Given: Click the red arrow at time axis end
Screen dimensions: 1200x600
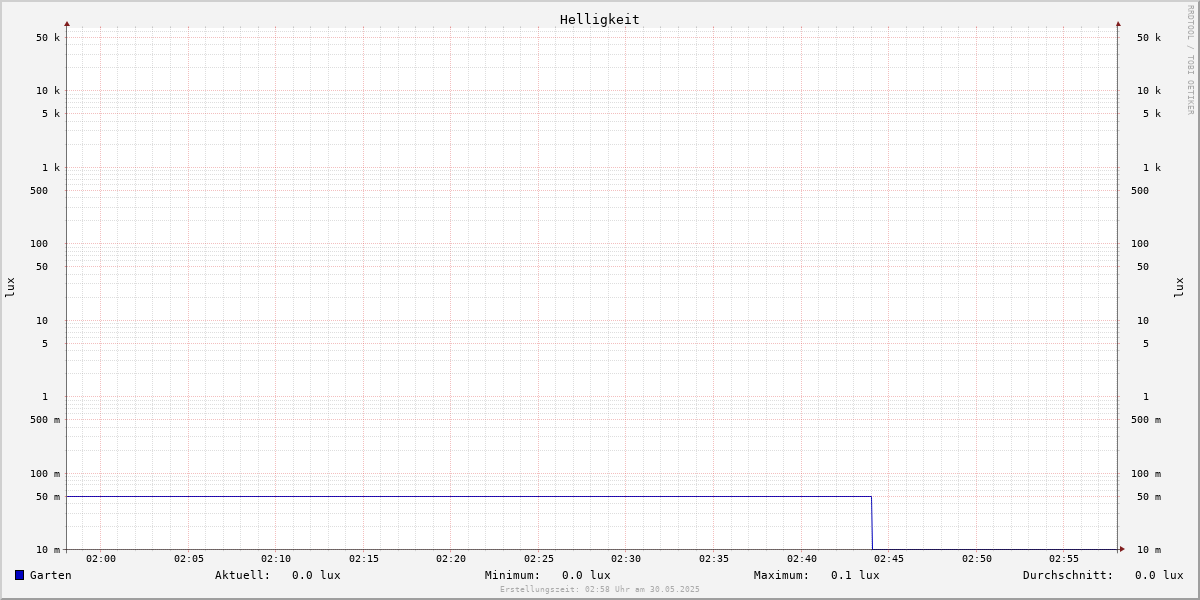Looking at the screenshot, I should 1122,549.
